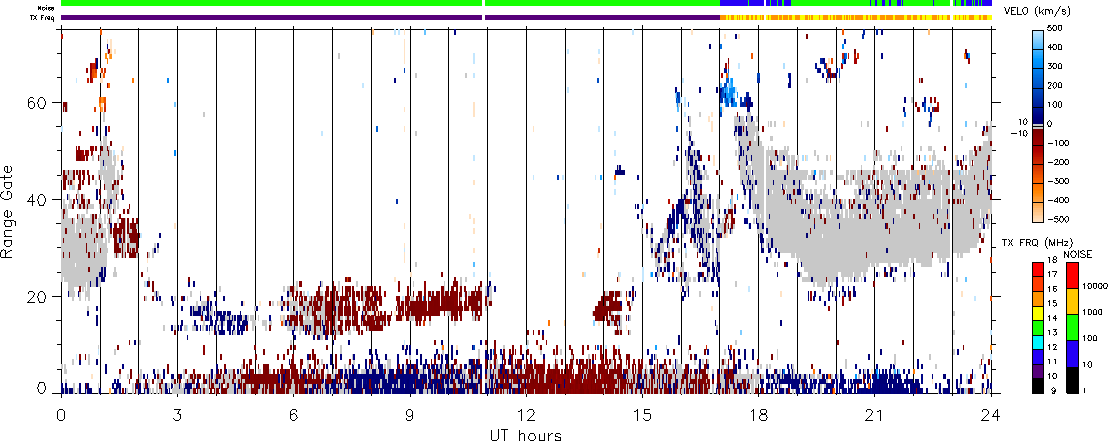Viewport: 1108px width, 441px height.
Task: Click x-axis tick label "9"
Action: click(x=410, y=416)
